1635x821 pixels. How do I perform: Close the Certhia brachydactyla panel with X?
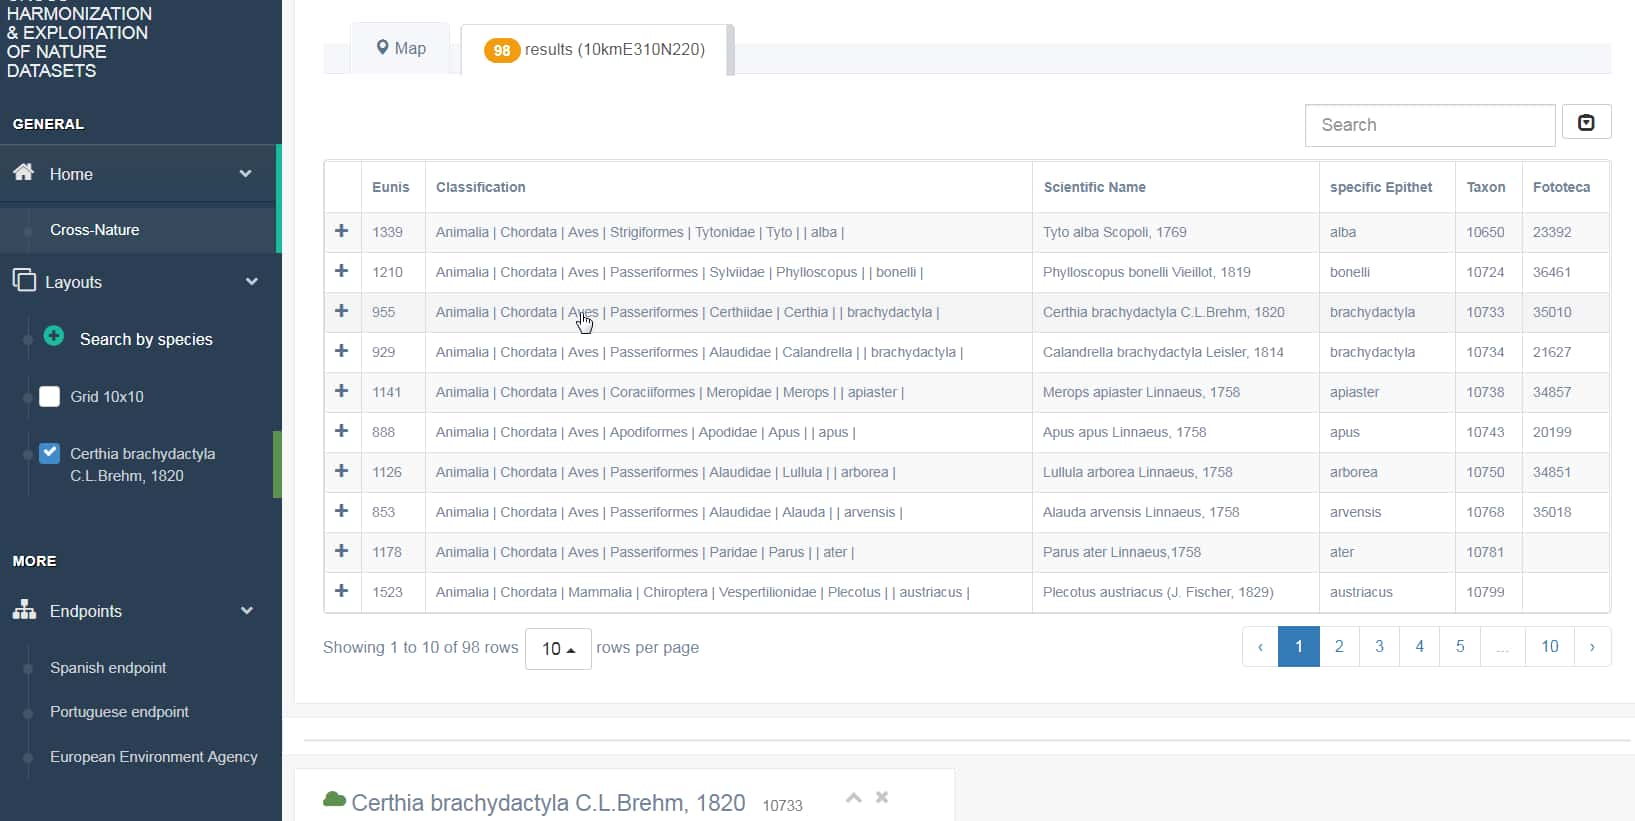pos(882,797)
